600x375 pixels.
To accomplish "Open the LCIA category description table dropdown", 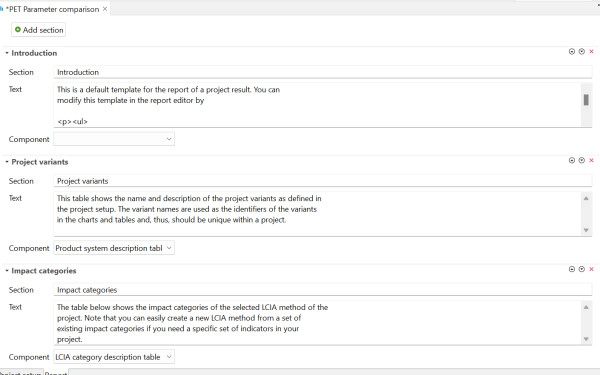I will [114, 357].
